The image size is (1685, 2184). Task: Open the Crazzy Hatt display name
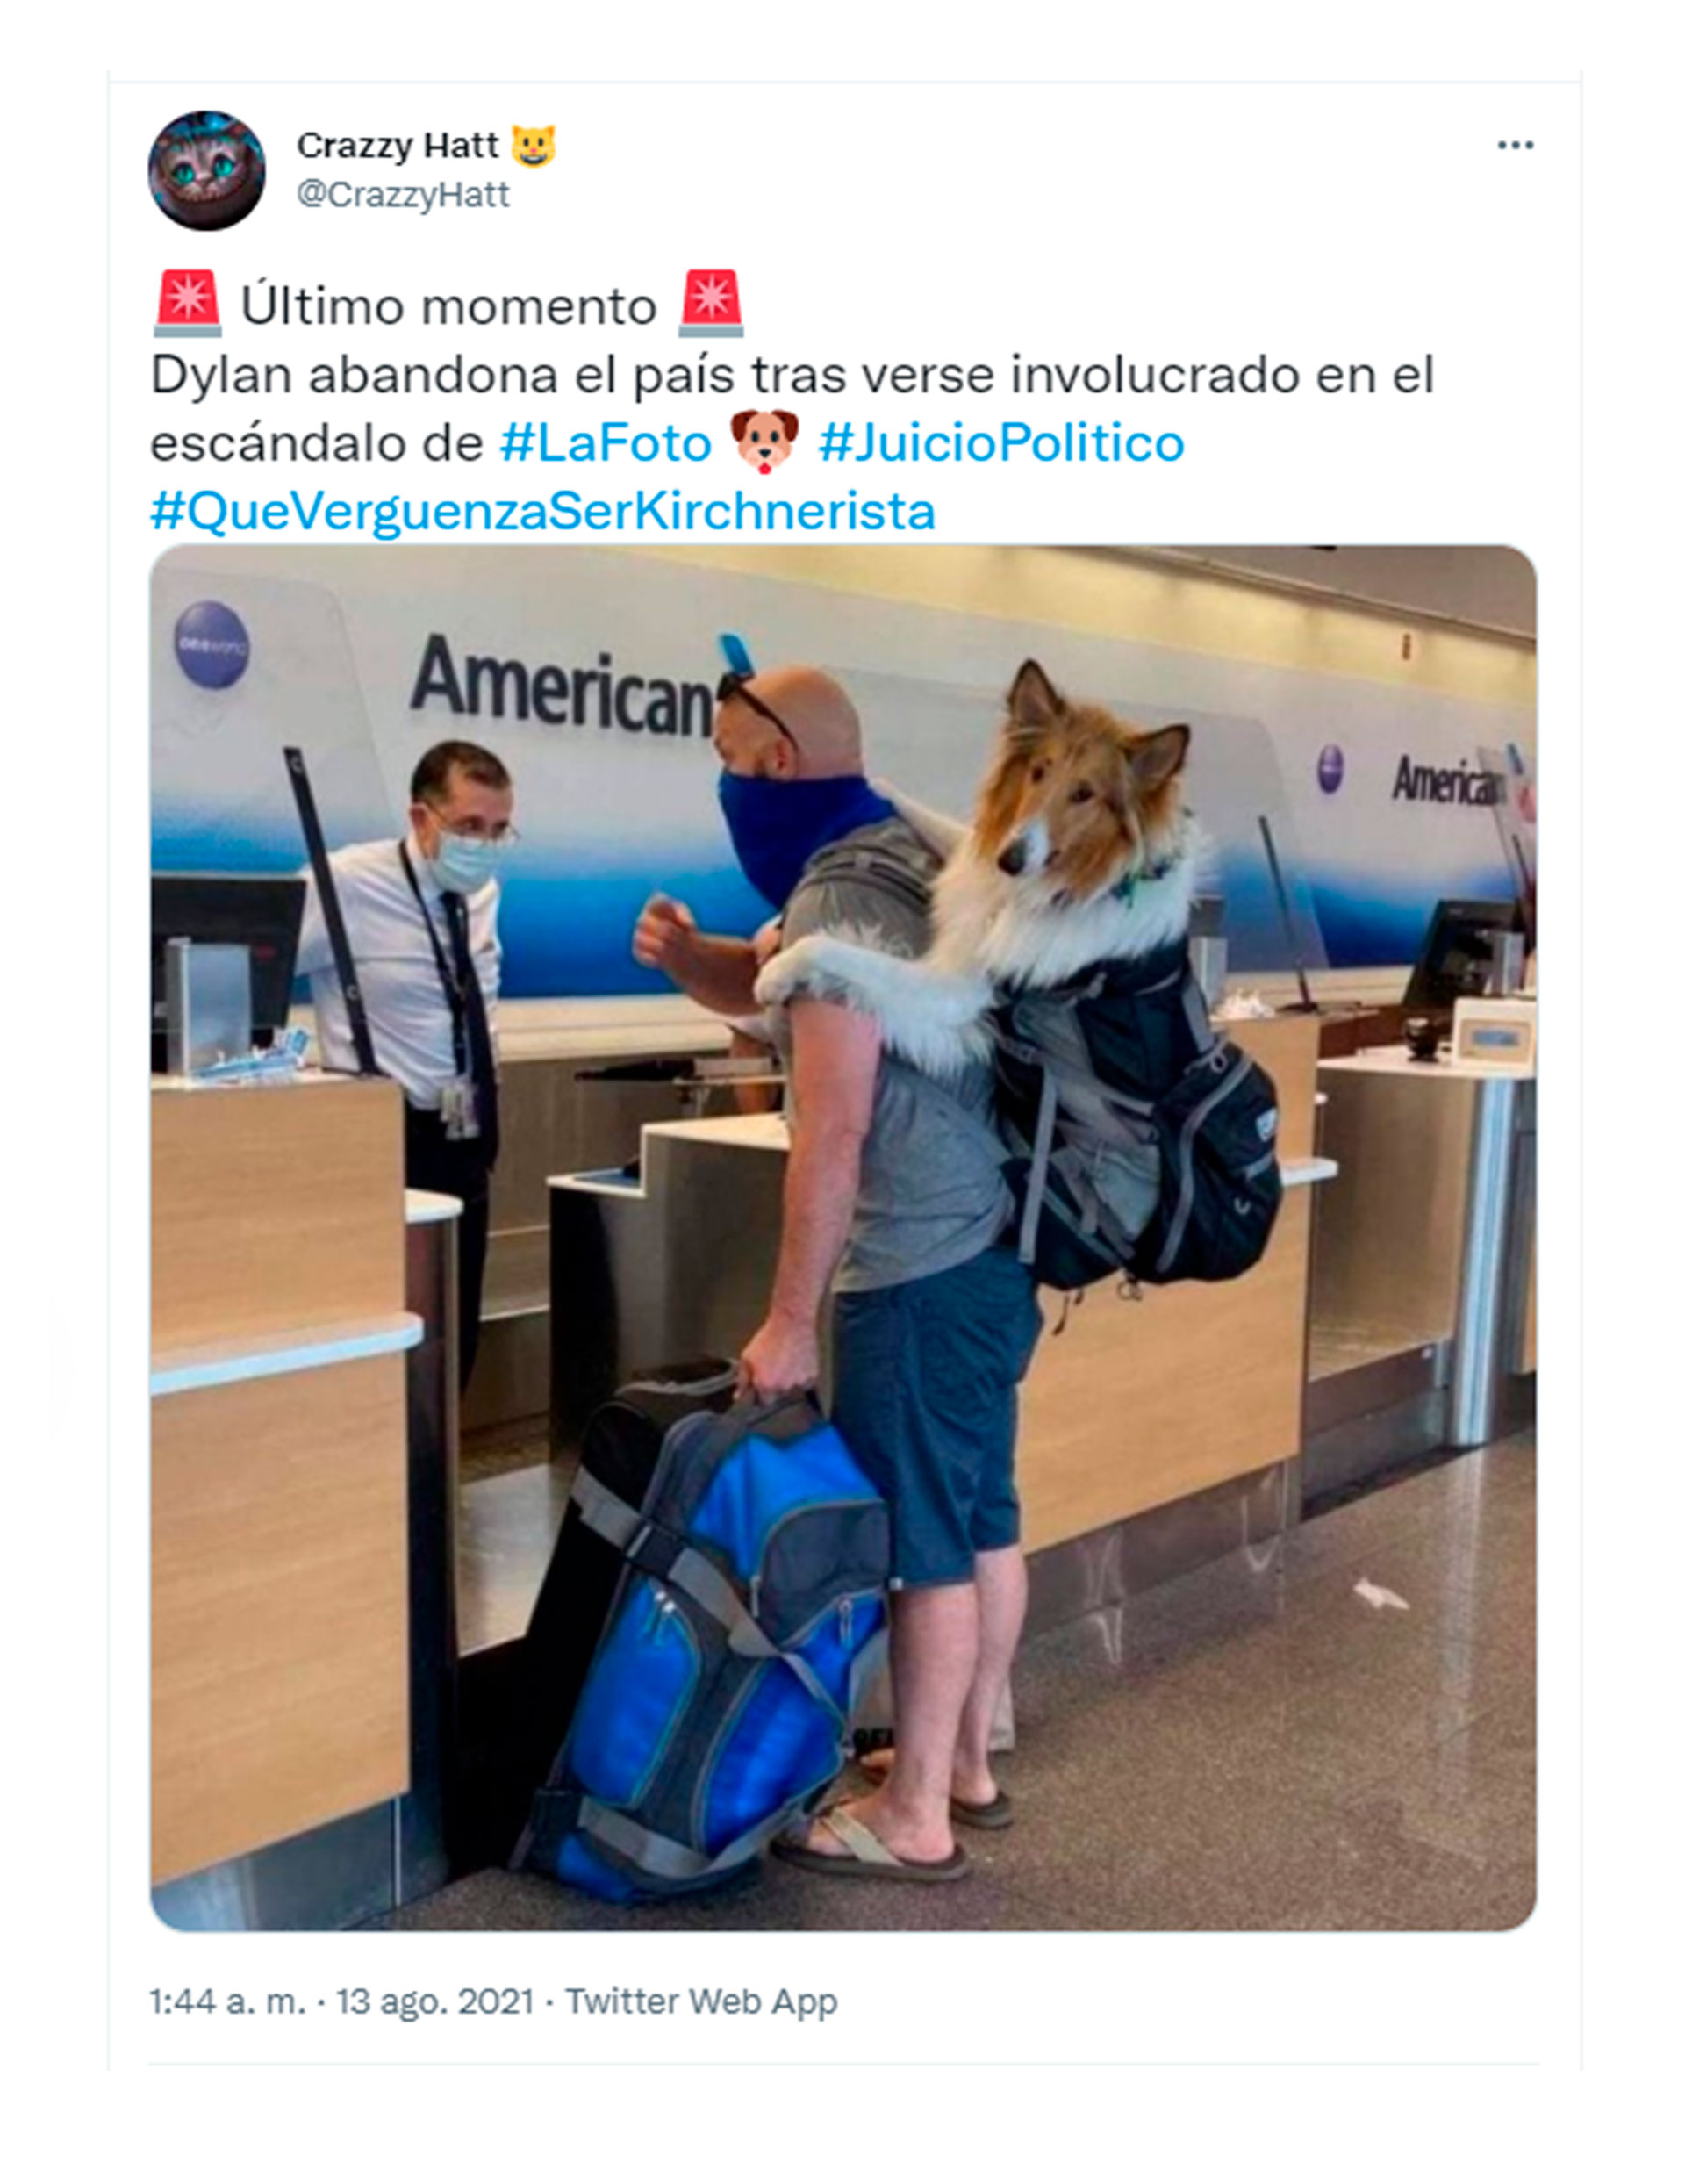click(397, 146)
